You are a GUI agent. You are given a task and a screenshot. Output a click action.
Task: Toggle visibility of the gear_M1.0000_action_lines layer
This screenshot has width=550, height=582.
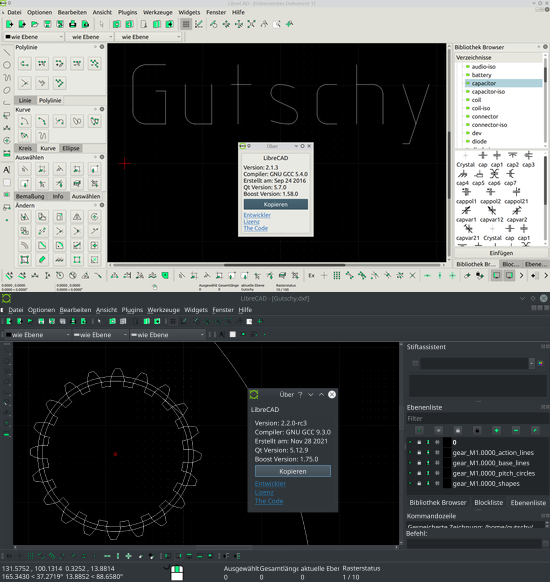point(410,452)
